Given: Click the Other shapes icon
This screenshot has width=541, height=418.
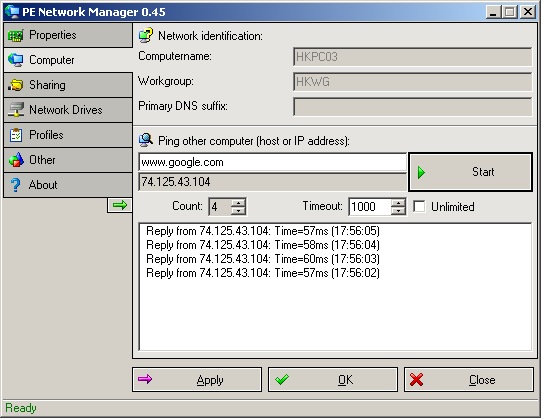Looking at the screenshot, I should click(x=16, y=160).
